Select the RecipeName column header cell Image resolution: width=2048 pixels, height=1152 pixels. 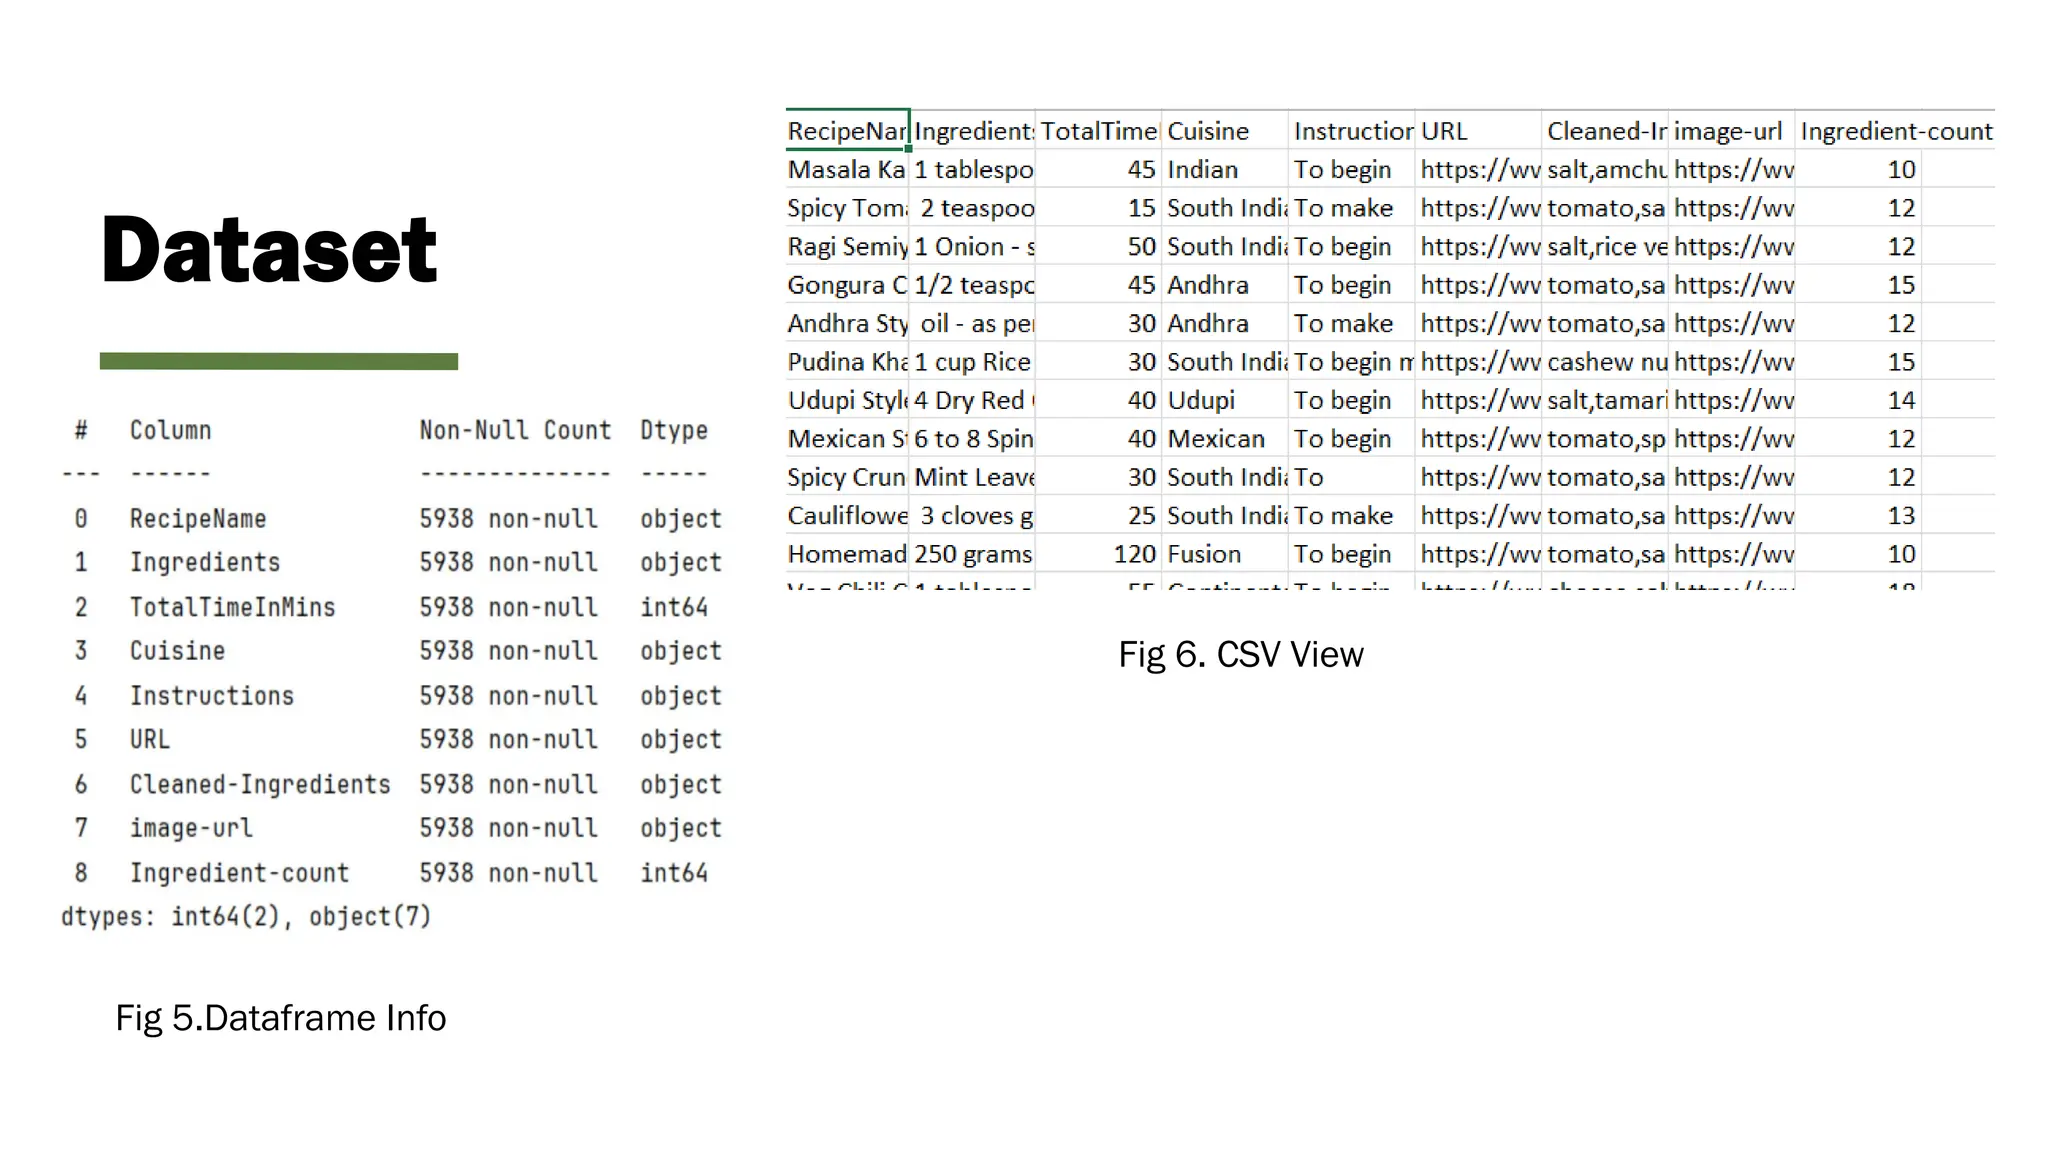tap(847, 130)
